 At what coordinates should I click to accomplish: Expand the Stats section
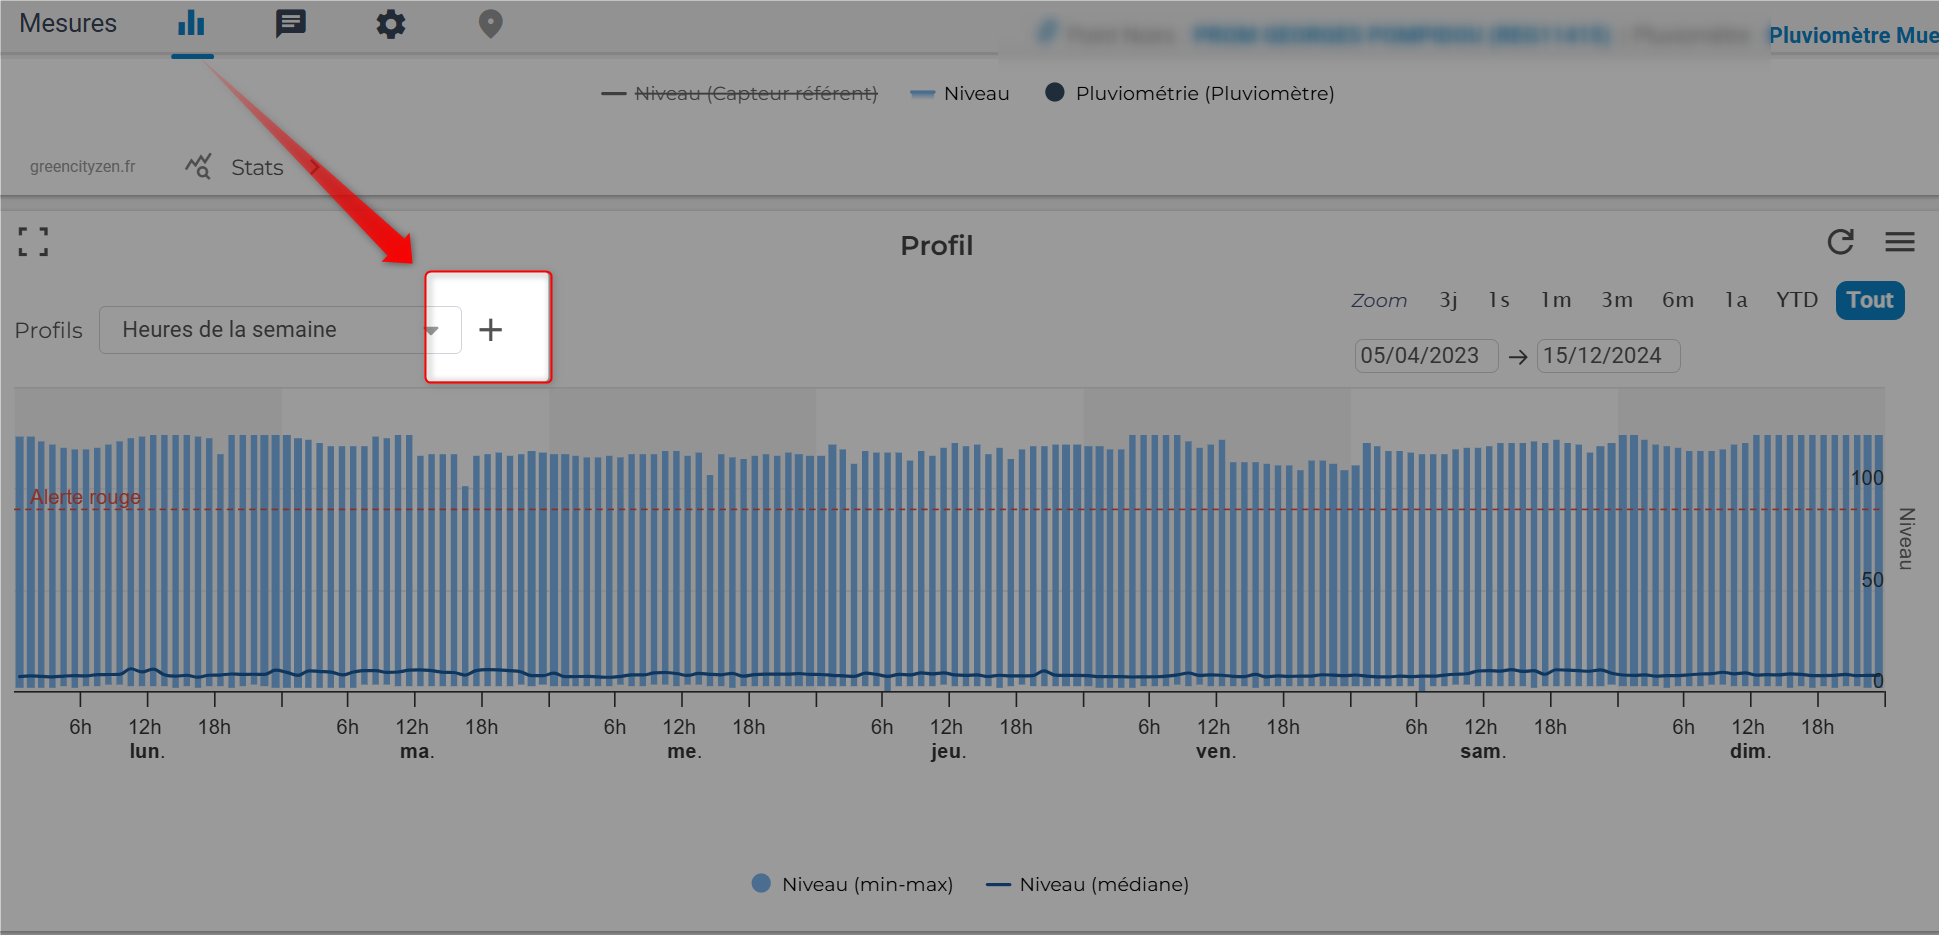coord(256,167)
